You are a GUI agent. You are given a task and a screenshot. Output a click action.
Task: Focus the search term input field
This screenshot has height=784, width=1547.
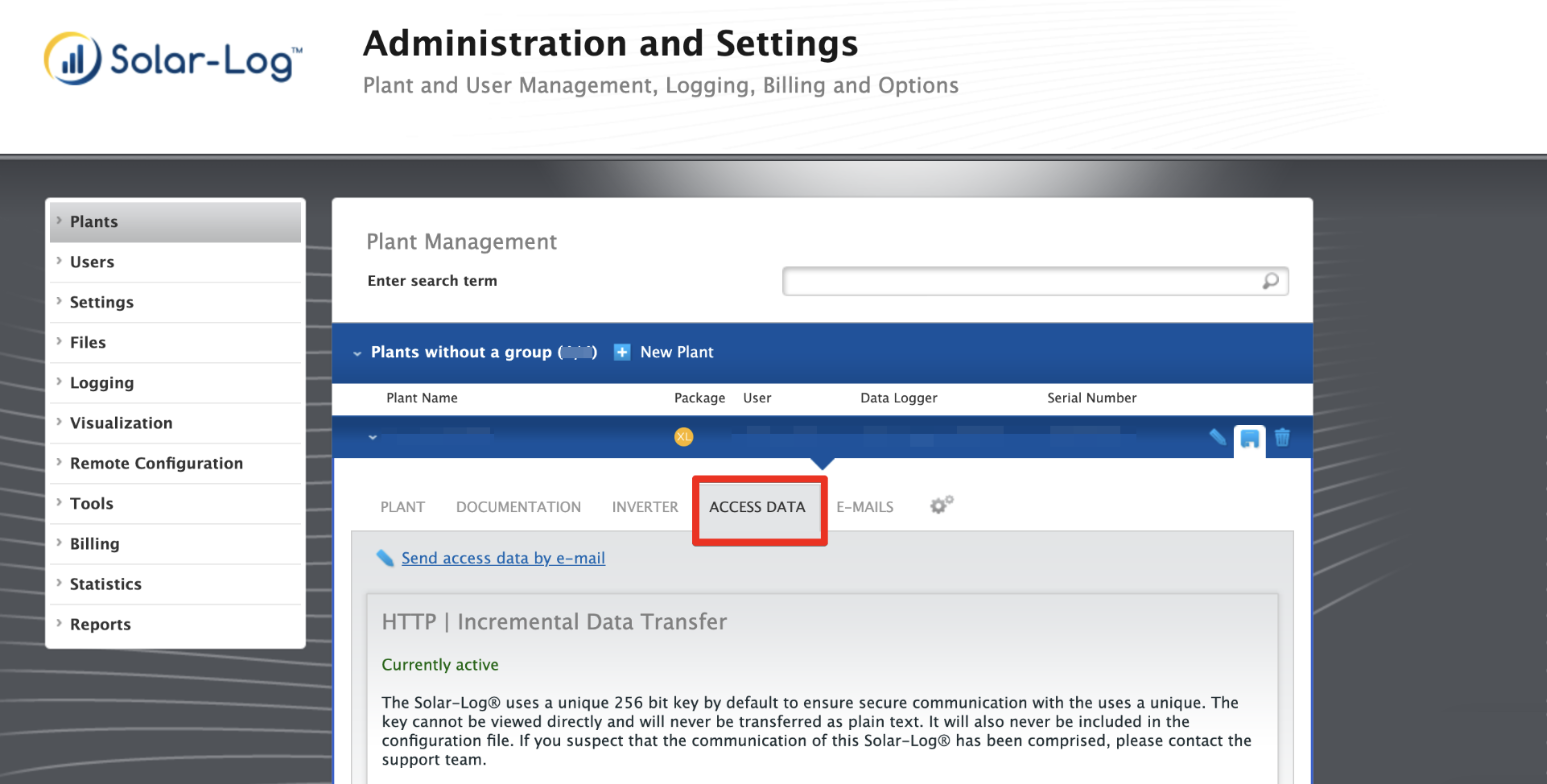[1035, 282]
